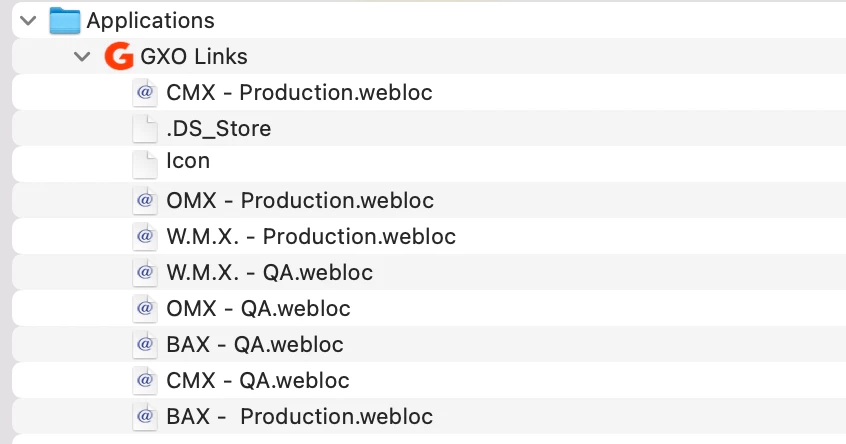The width and height of the screenshot is (846, 444).
Task: Click the W.M.X. - QA webloc icon
Action: tap(145, 272)
